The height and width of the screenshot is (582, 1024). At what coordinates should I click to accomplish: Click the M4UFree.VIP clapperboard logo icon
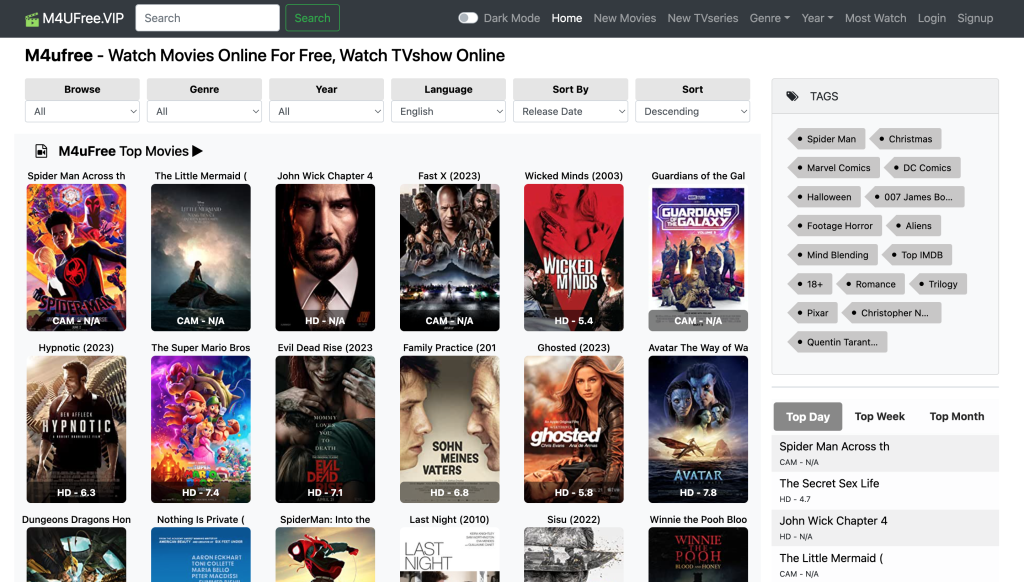point(33,18)
